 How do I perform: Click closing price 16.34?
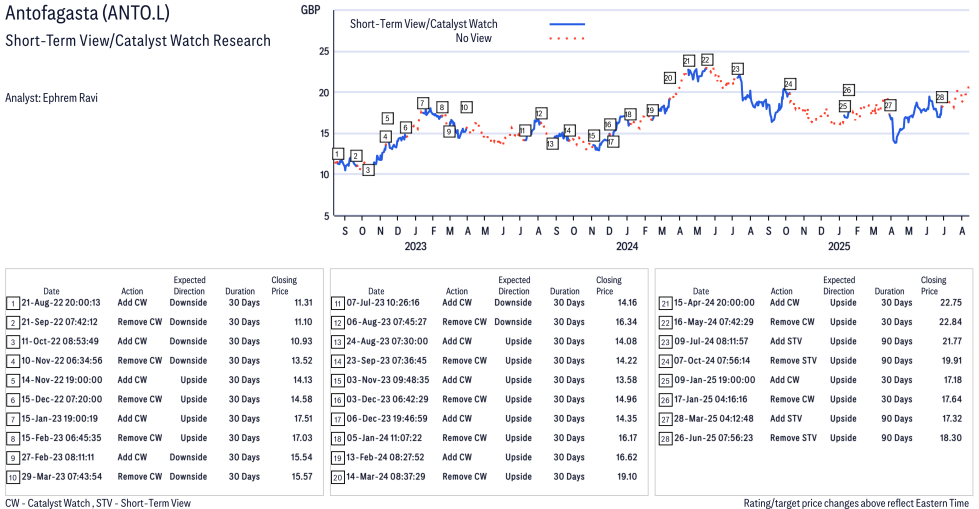click(627, 322)
